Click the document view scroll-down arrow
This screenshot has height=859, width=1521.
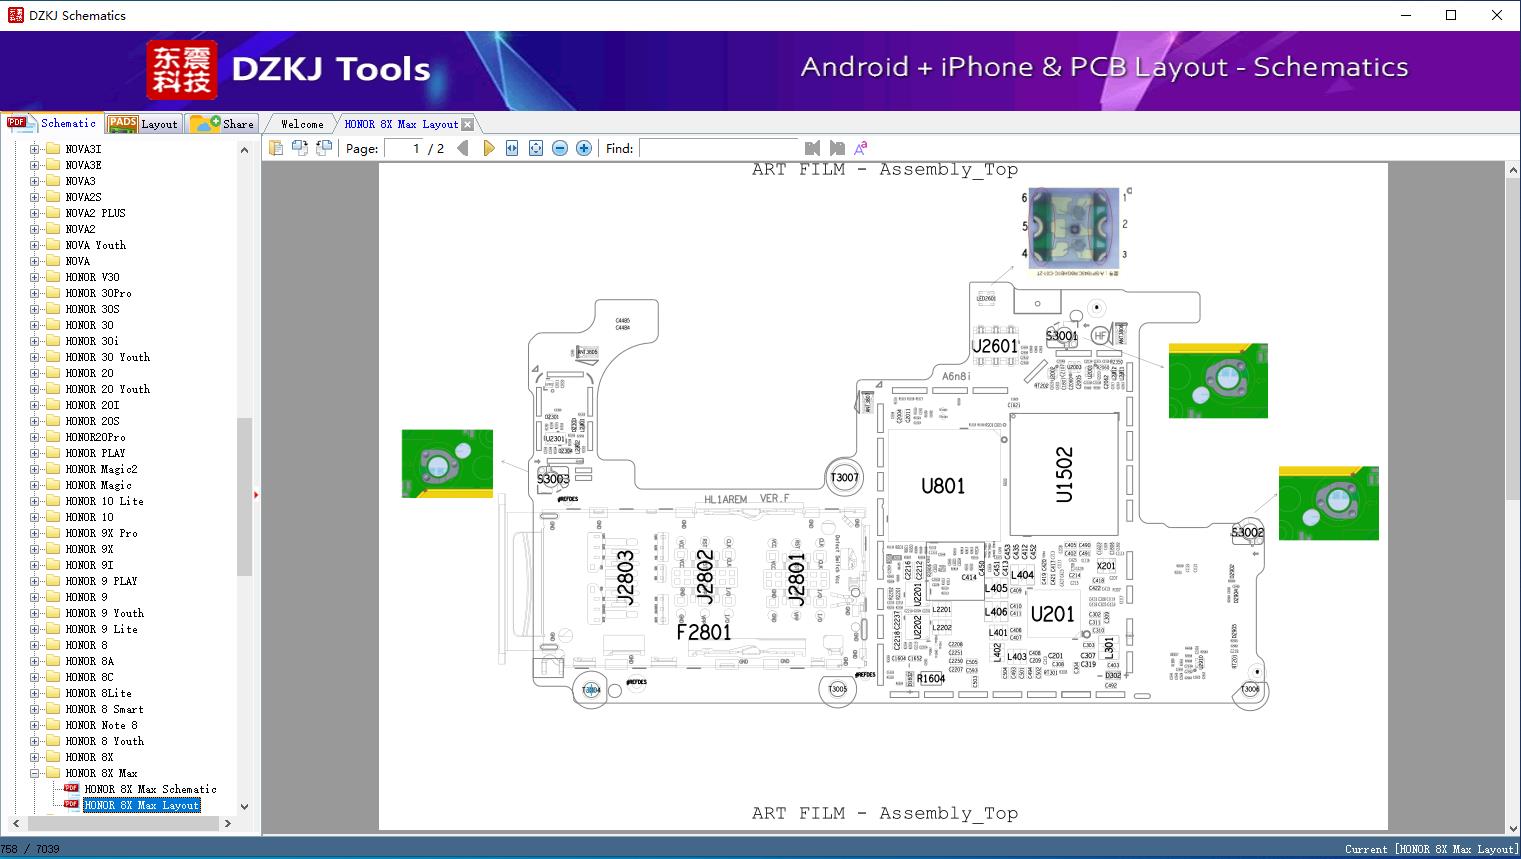coord(1513,827)
